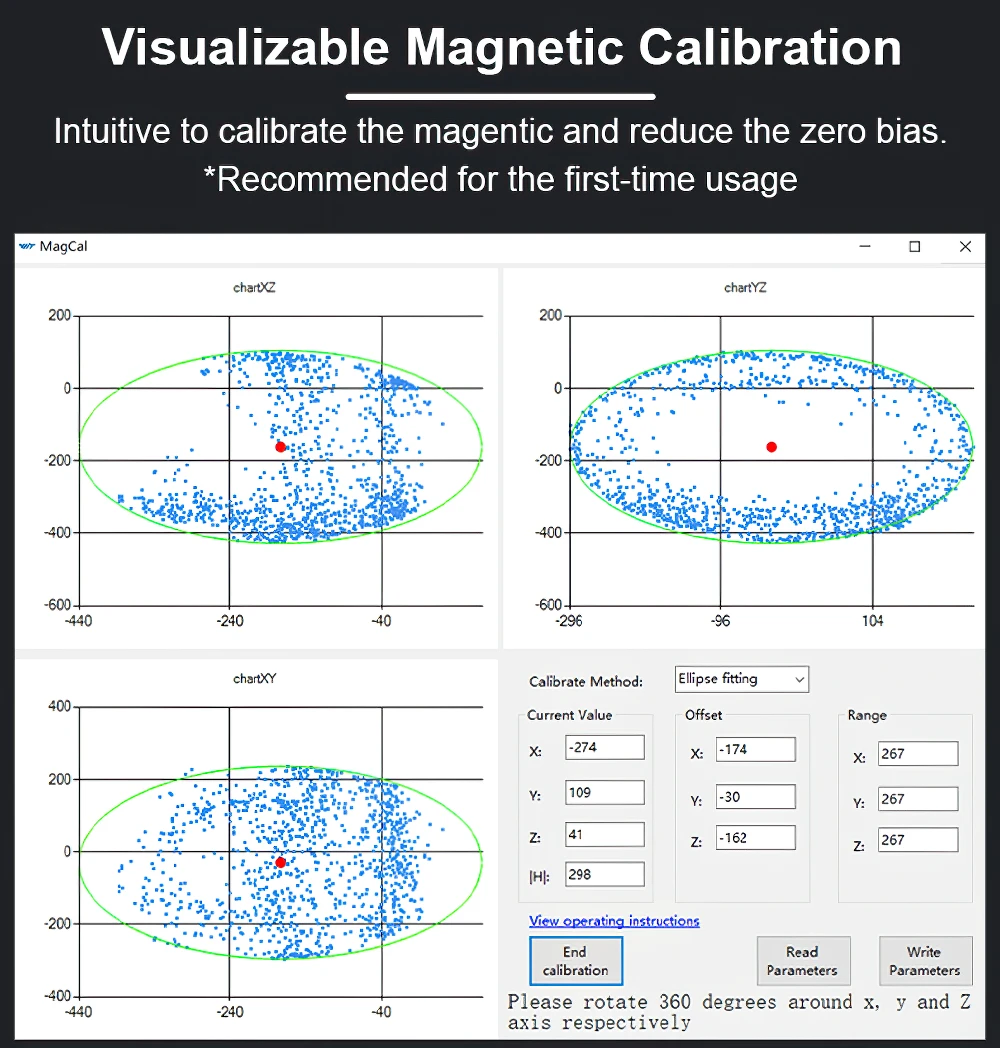Image resolution: width=1000 pixels, height=1048 pixels.
Task: Open the Calibrate Method dropdown
Action: coord(741,679)
